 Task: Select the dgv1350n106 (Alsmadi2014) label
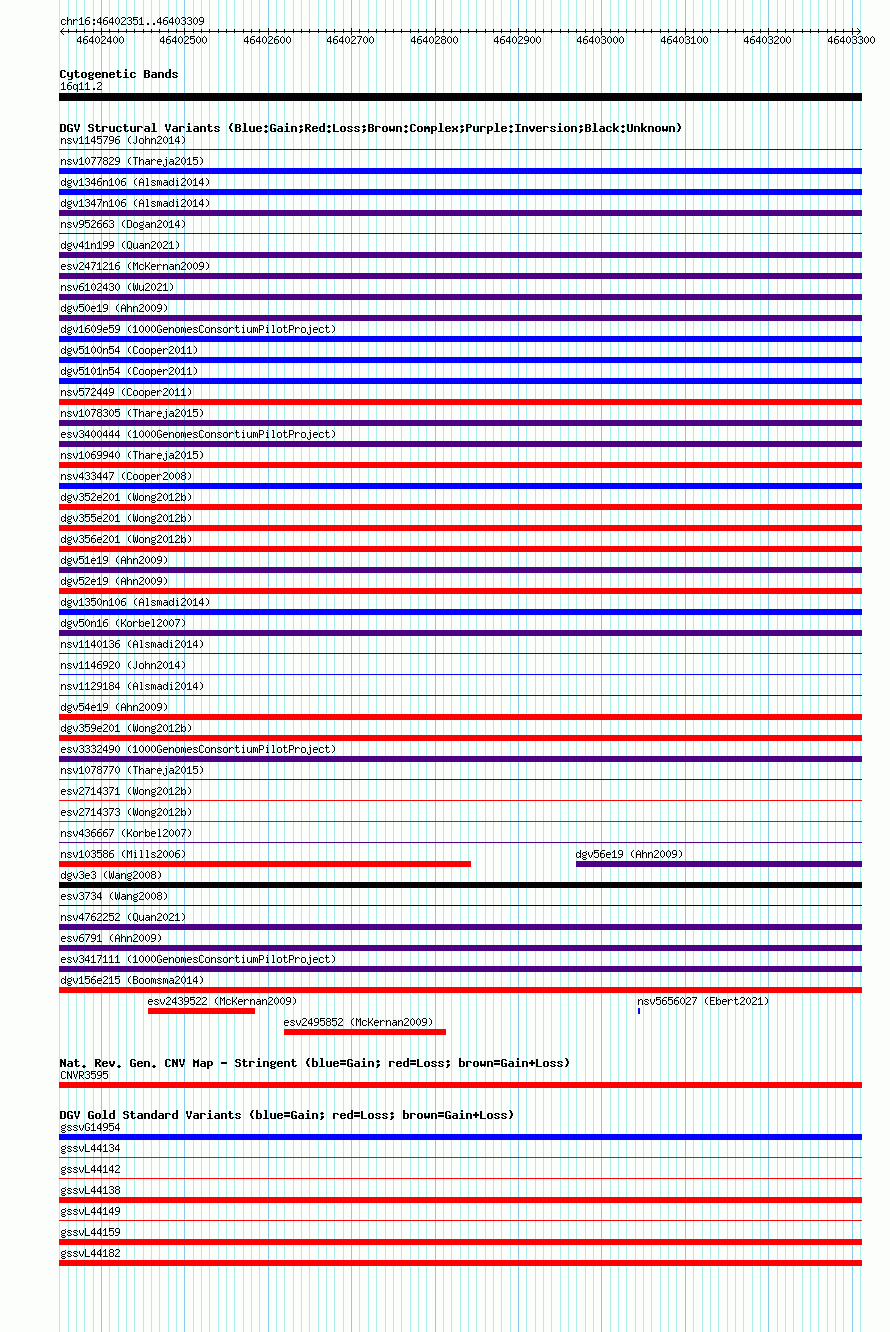[135, 603]
